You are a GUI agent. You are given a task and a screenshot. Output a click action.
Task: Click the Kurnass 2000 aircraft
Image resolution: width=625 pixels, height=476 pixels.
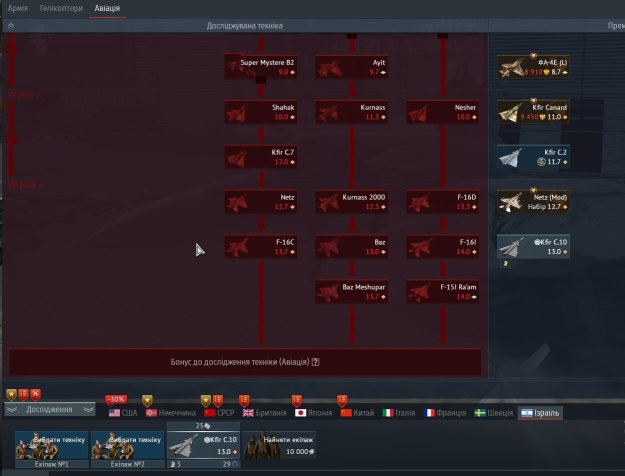coord(352,202)
